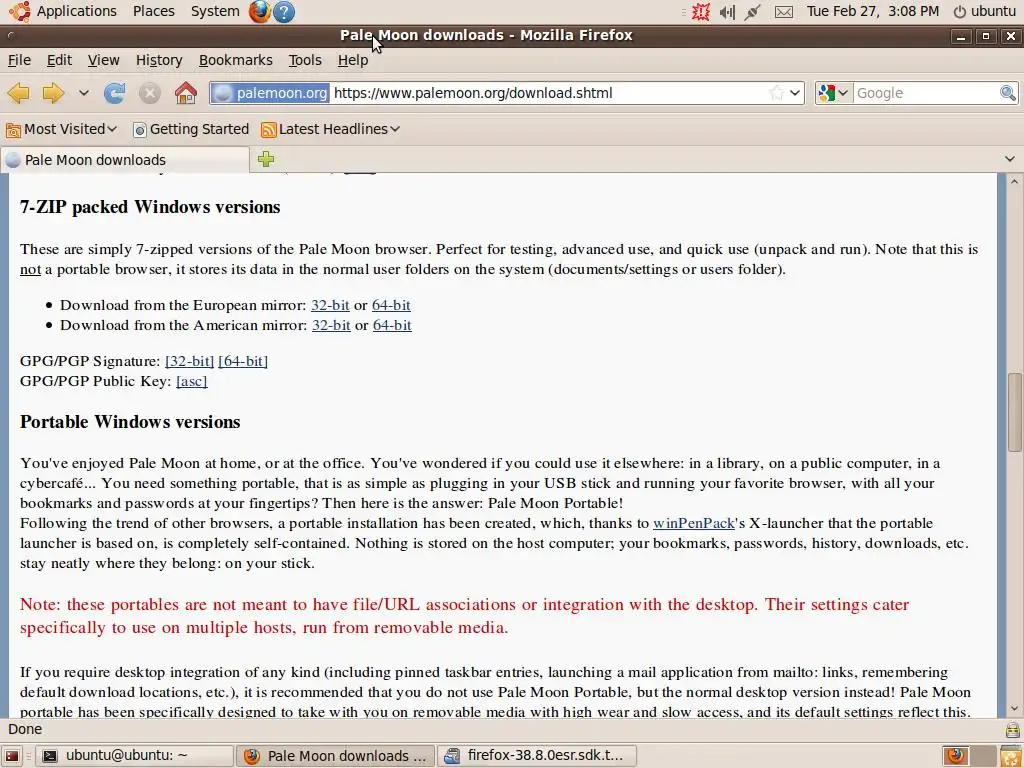Open the History menu

point(159,60)
